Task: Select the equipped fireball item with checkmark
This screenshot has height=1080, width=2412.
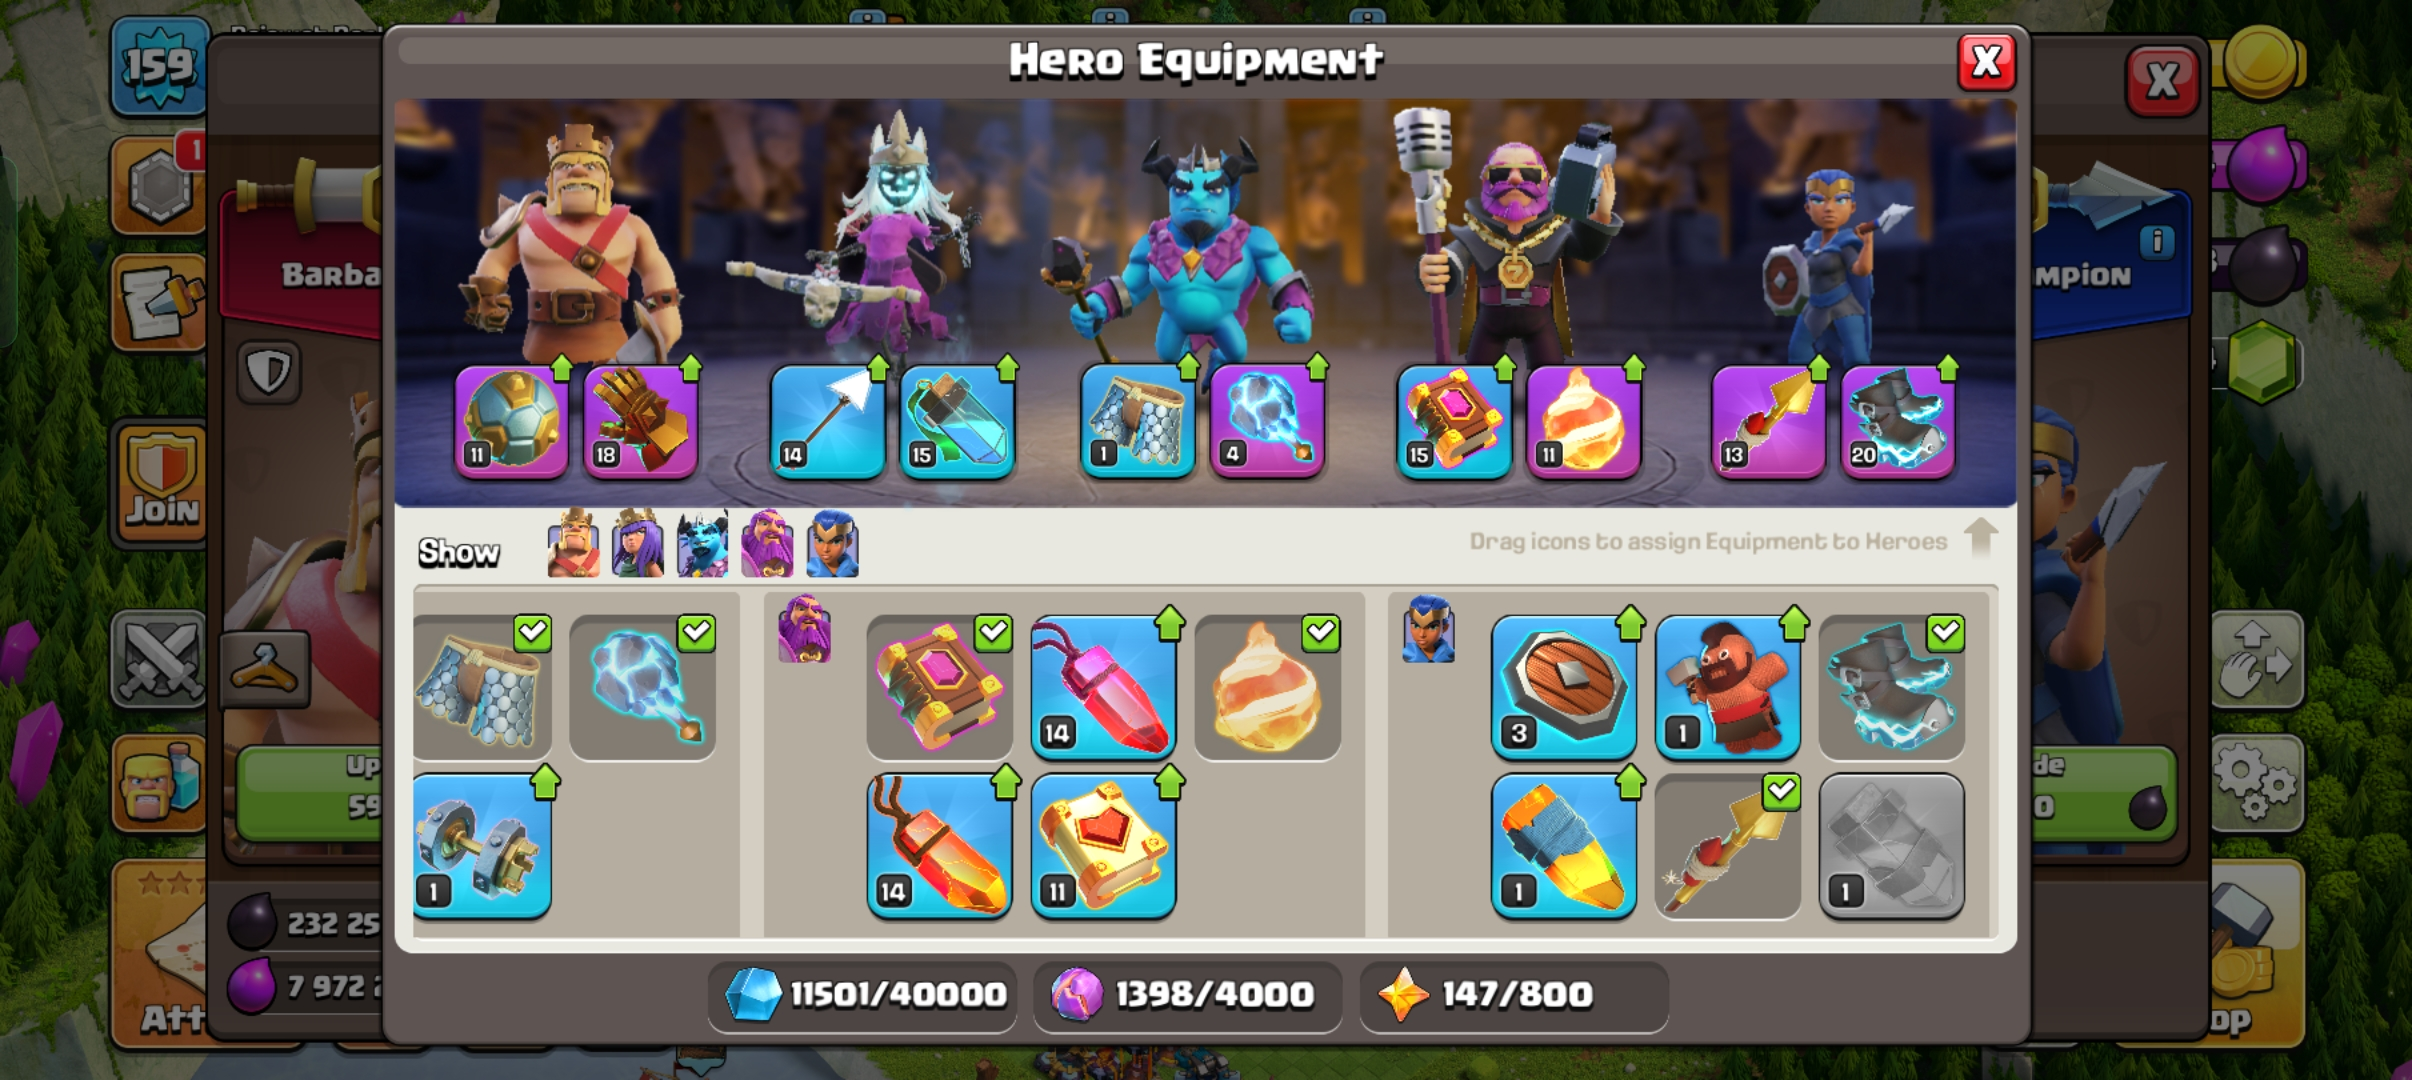Action: point(1267,688)
